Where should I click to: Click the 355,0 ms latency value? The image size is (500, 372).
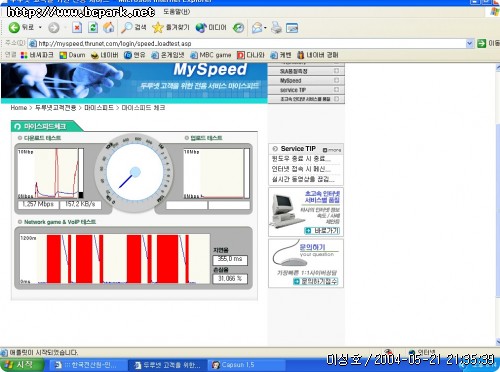(x=230, y=260)
